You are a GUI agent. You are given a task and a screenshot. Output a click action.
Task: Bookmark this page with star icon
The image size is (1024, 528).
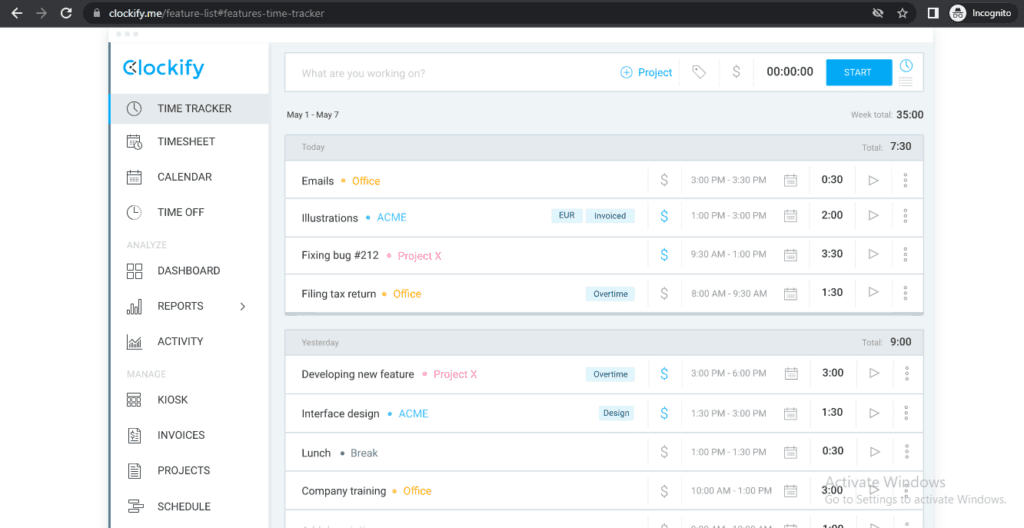coord(902,13)
